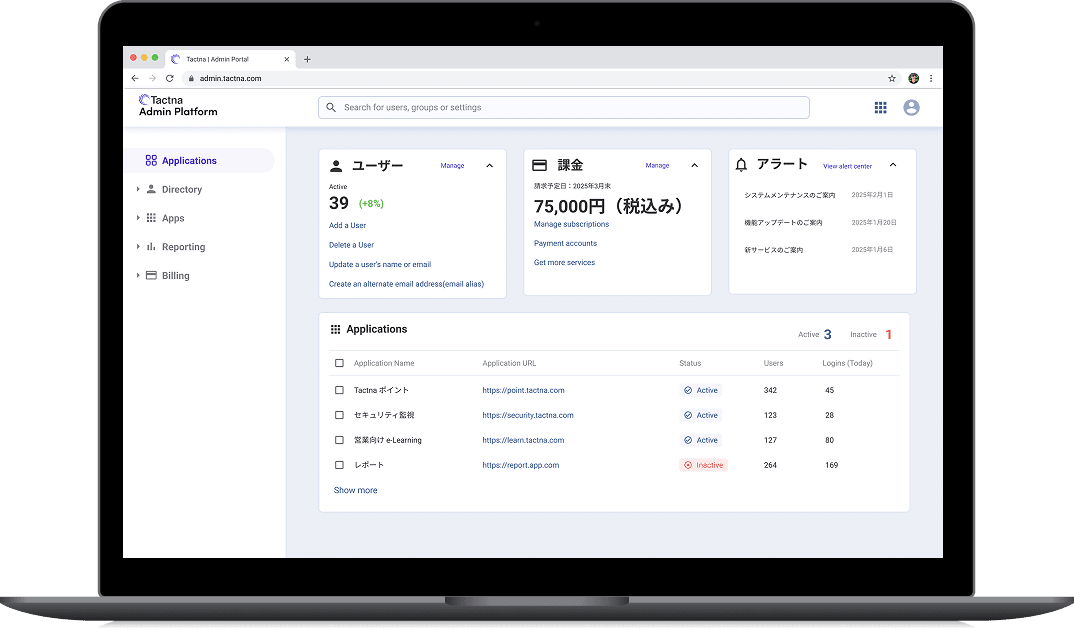Image resolution: width=1074 pixels, height=629 pixels.
Task: Expand the Apps tree arrow
Action: tap(138, 218)
